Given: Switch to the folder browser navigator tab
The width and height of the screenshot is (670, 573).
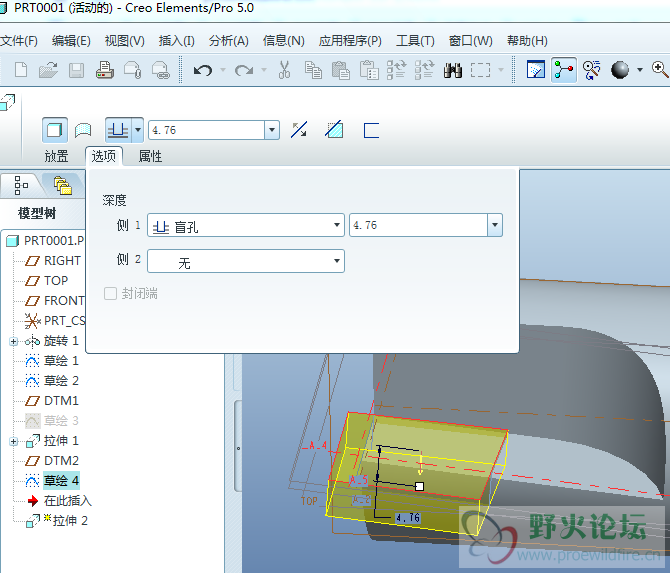Looking at the screenshot, I should pyautogui.click(x=62, y=185).
